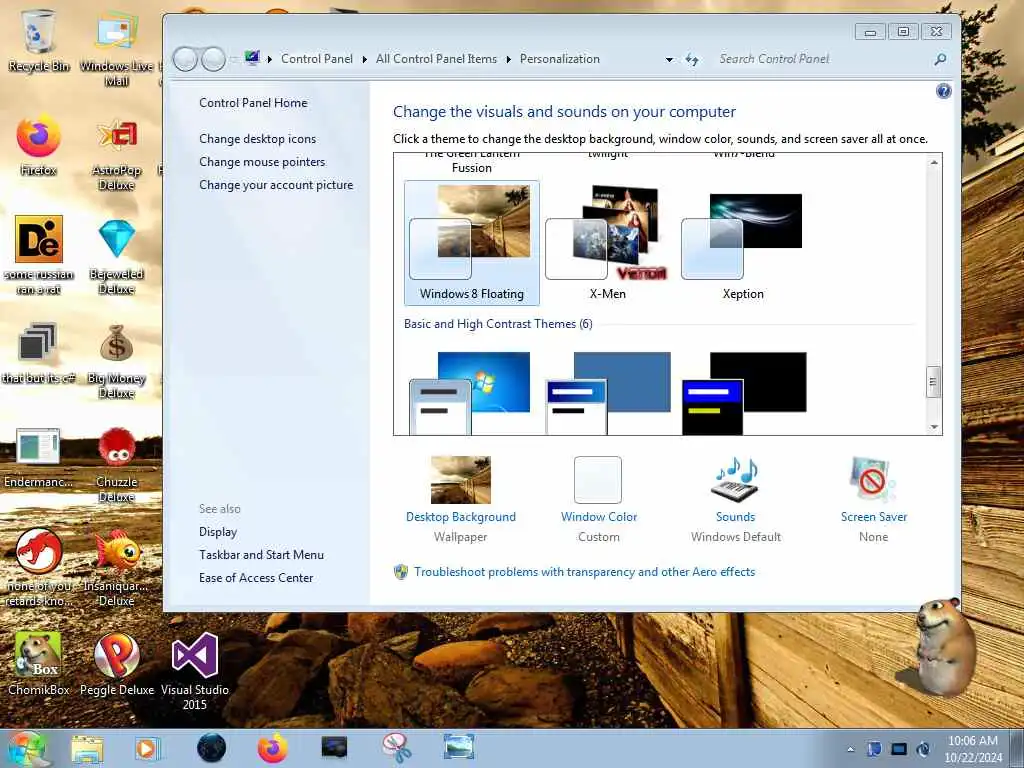Screen dimensions: 1024x768
Task: Launch AstroPop Deluxe desktop icon
Action: pos(116,153)
